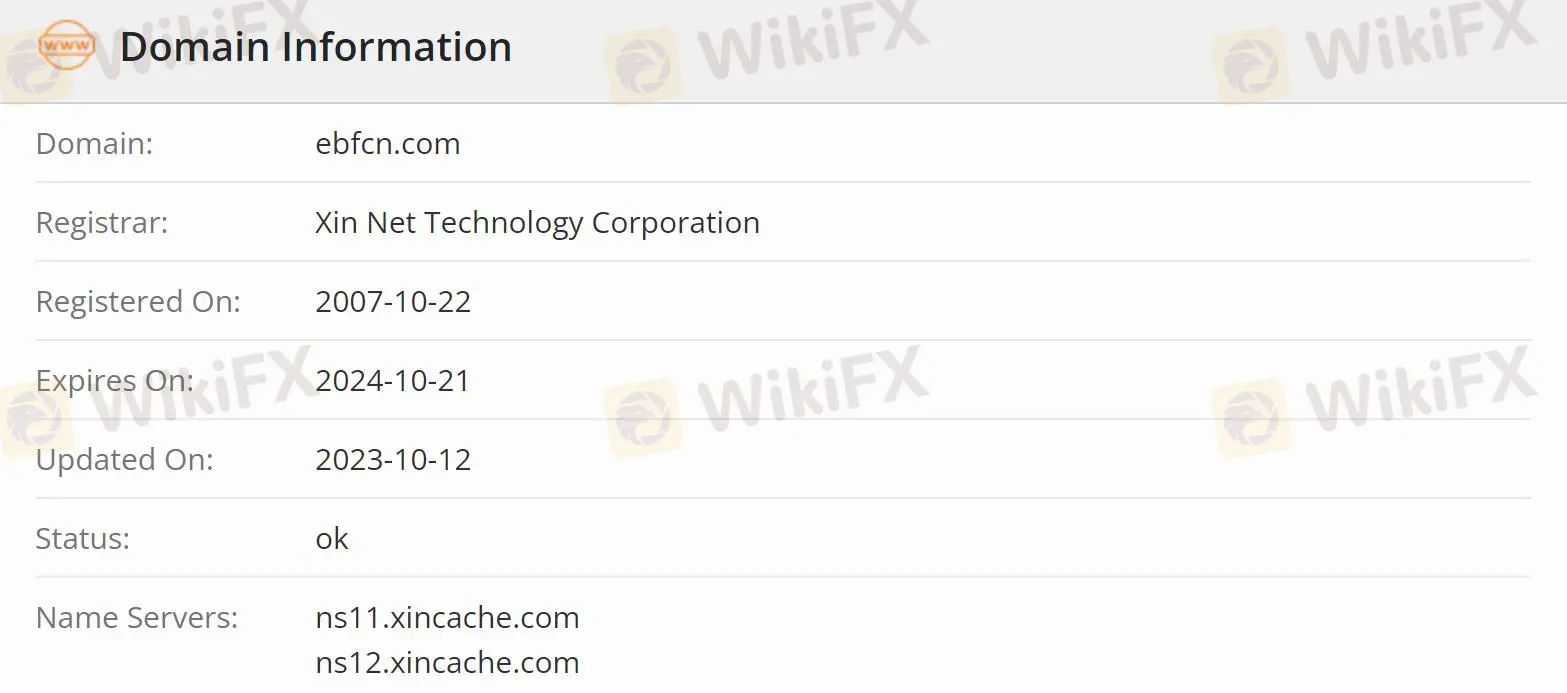Image resolution: width=1567 pixels, height=693 pixels.
Task: Select the ebfcn.com domain value
Action: tap(388, 144)
